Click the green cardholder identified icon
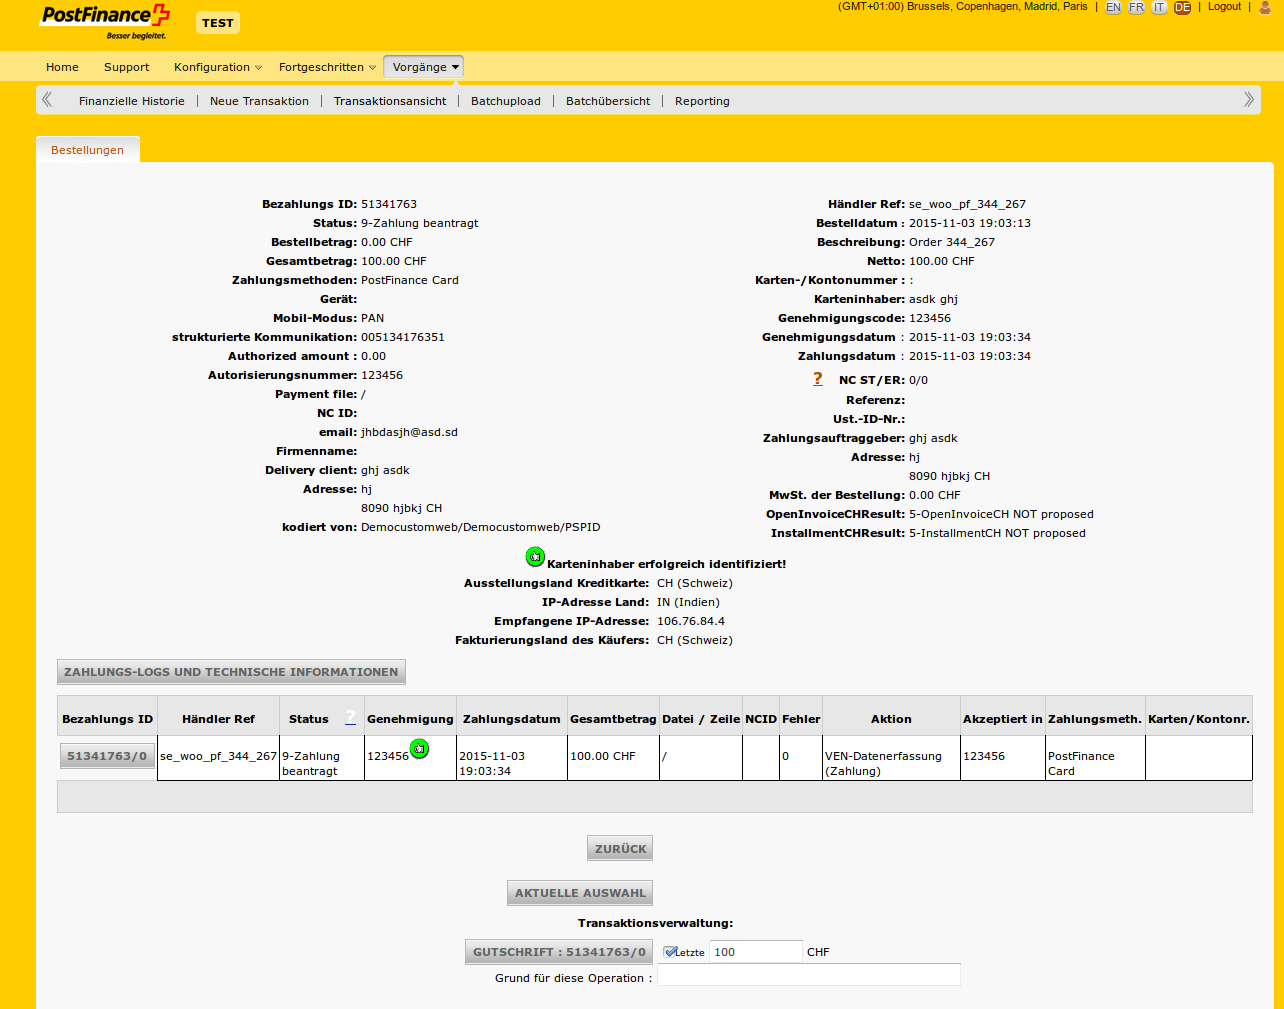The width and height of the screenshot is (1284, 1009). tap(535, 557)
